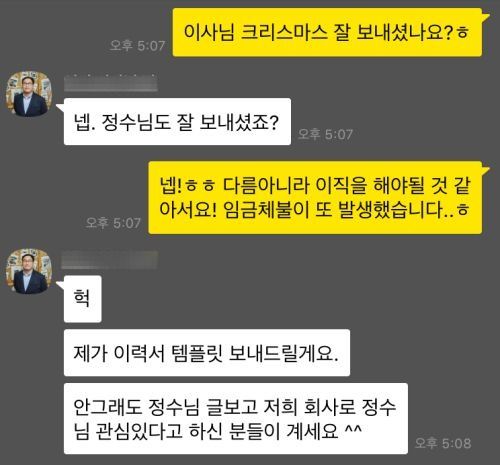Tap the 헉 message bubble
Image resolution: width=500 pixels, height=465 pixels.
pyautogui.click(x=82, y=299)
